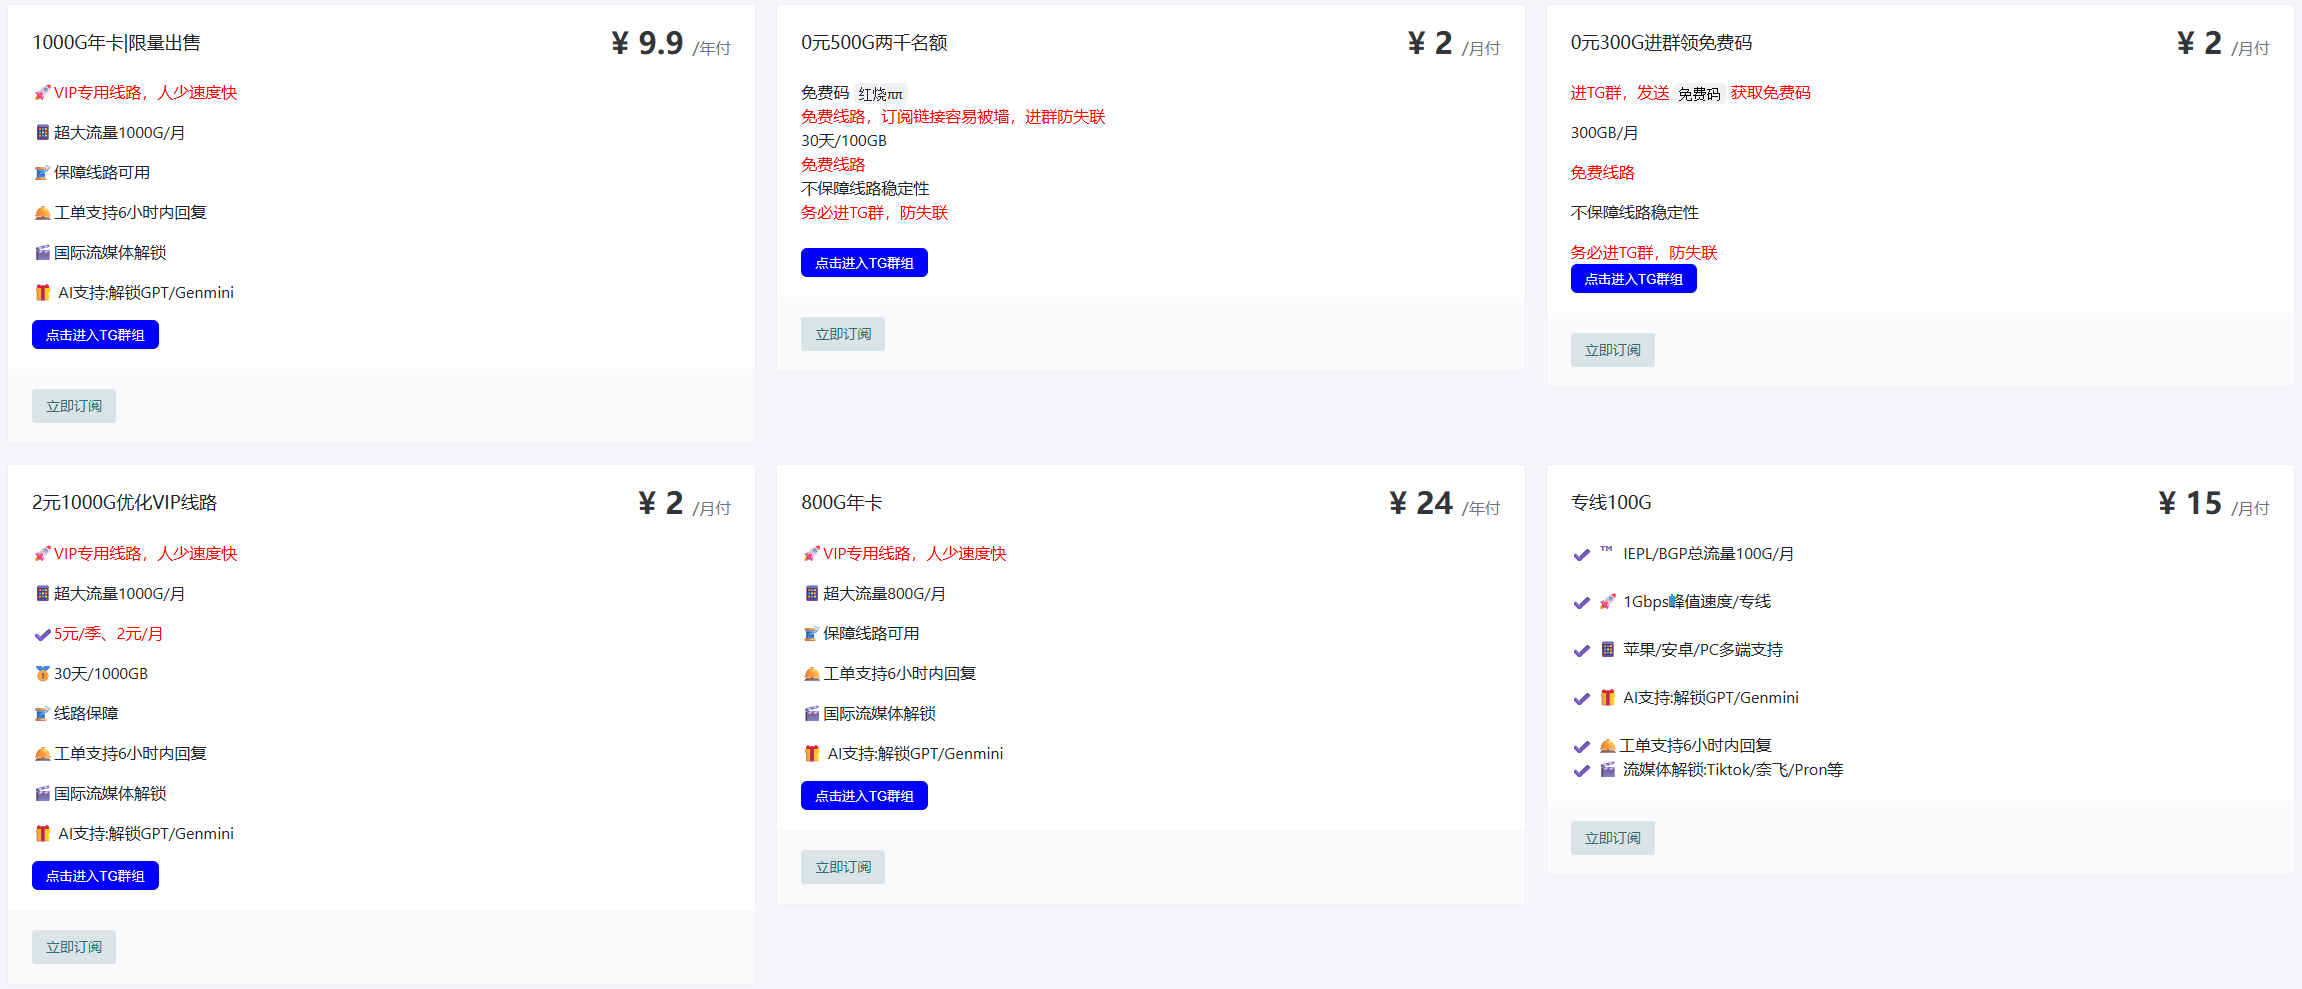
Task: Click 点击进入TG群组 in 0元300G进群领免费码 card
Action: [1633, 279]
